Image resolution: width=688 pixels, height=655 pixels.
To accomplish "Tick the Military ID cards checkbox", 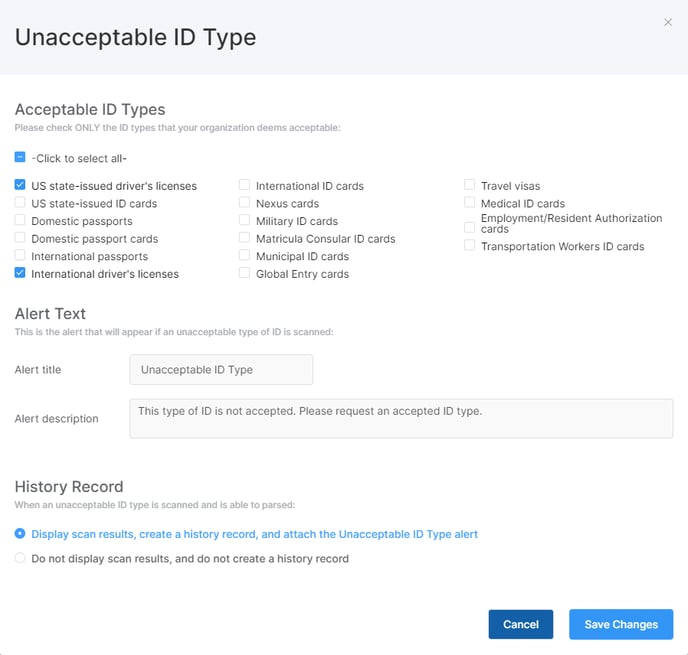I will click(244, 220).
